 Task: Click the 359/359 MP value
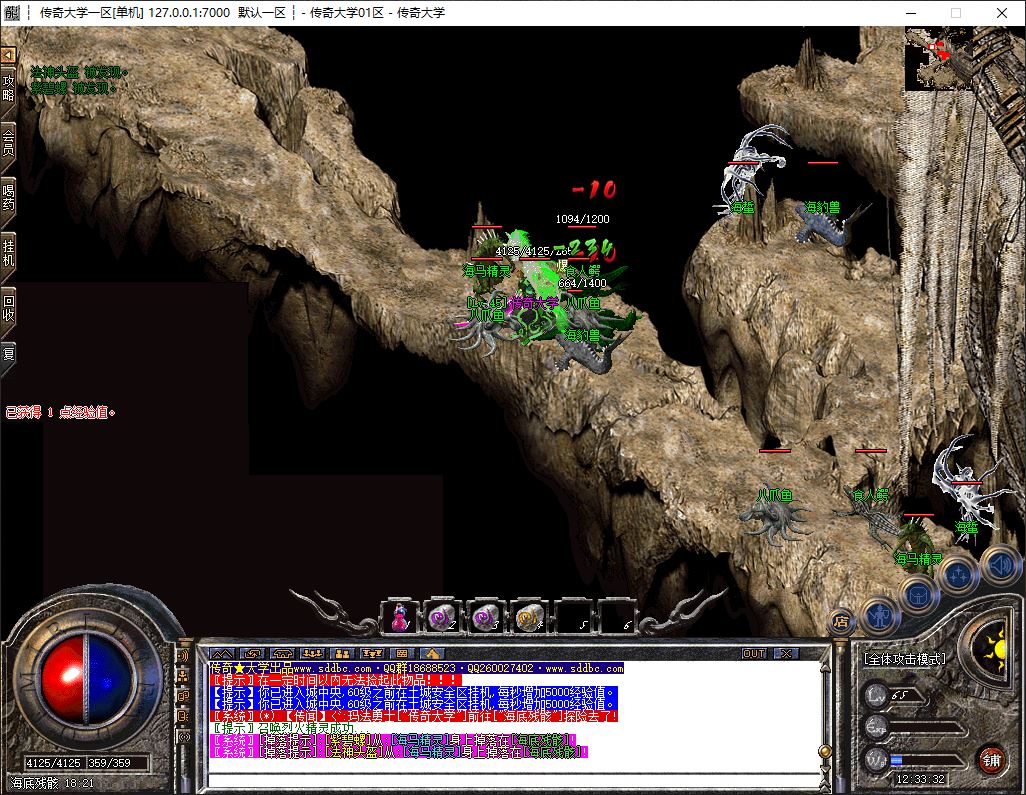pos(109,763)
